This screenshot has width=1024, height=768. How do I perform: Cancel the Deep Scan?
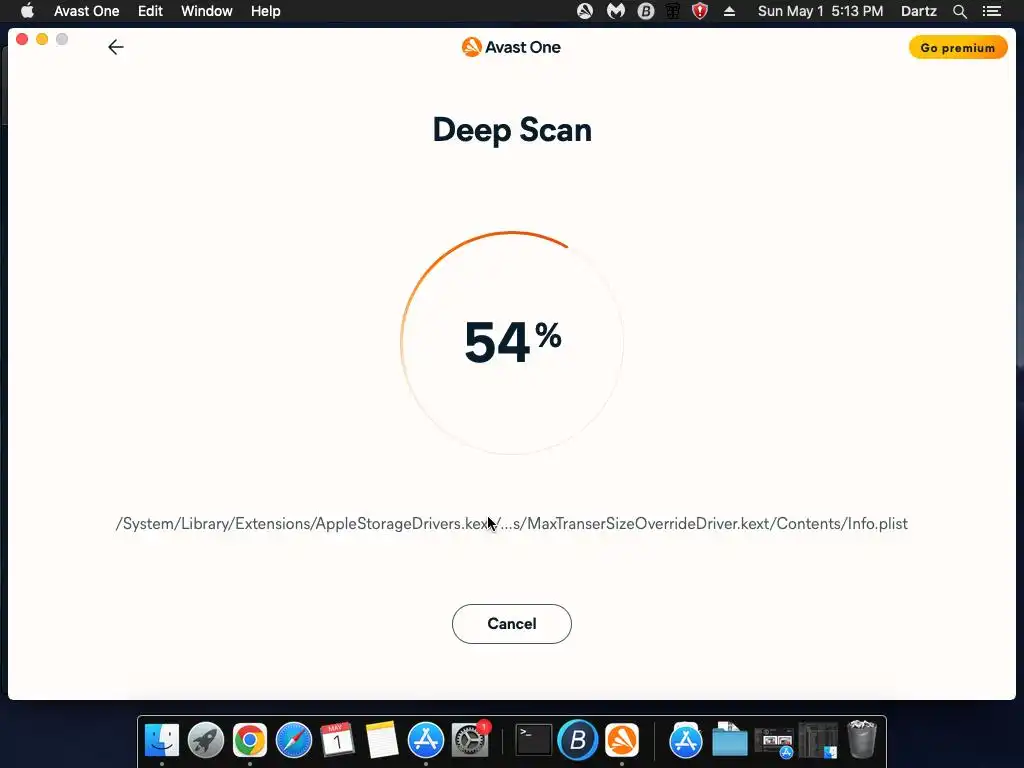point(511,624)
